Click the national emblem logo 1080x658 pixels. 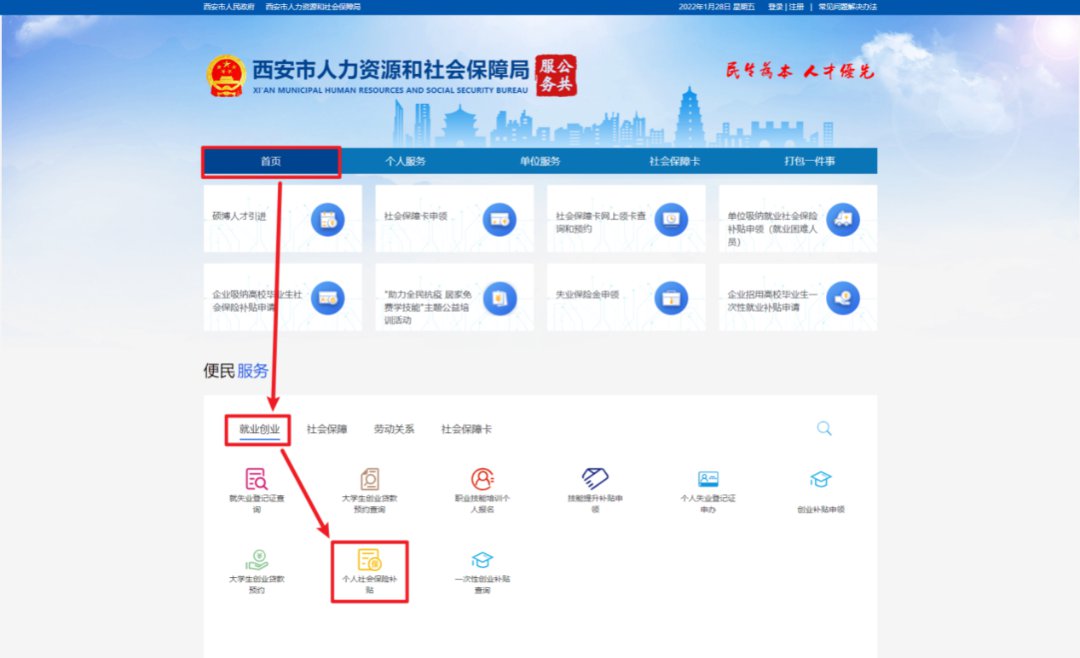pyautogui.click(x=226, y=76)
